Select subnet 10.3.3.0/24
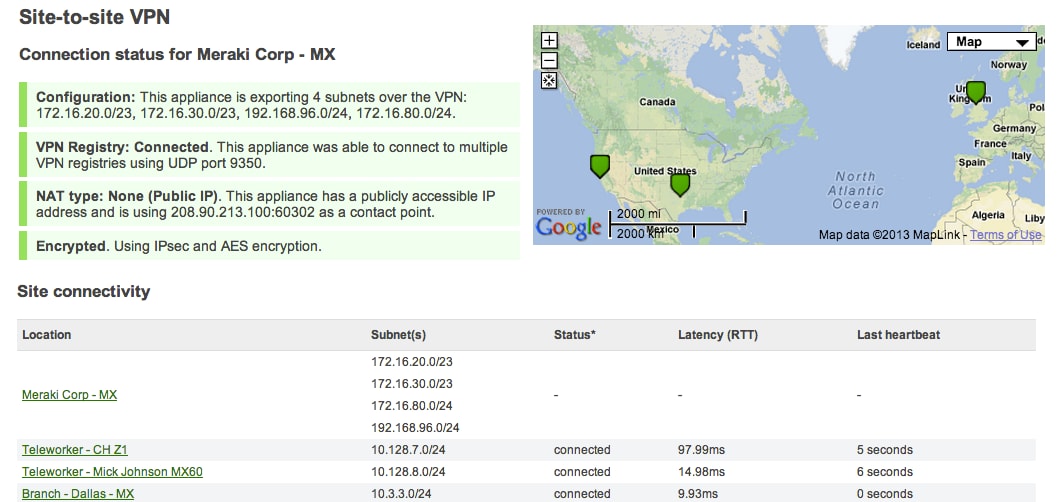The width and height of the screenshot is (1060, 502). (x=402, y=494)
